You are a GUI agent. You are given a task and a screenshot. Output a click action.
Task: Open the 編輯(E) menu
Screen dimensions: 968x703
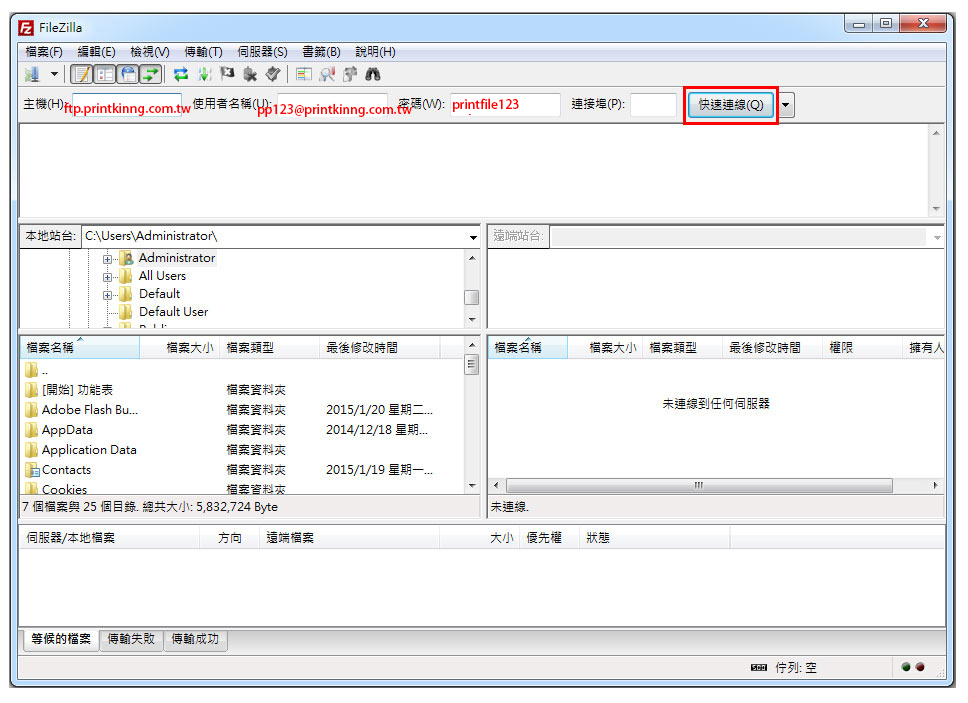click(x=96, y=52)
